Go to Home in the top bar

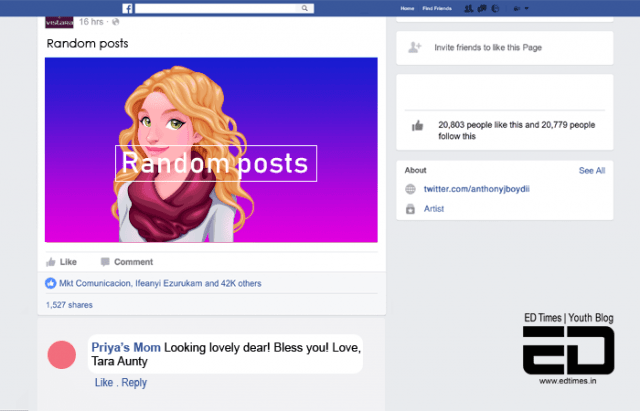tap(406, 8)
